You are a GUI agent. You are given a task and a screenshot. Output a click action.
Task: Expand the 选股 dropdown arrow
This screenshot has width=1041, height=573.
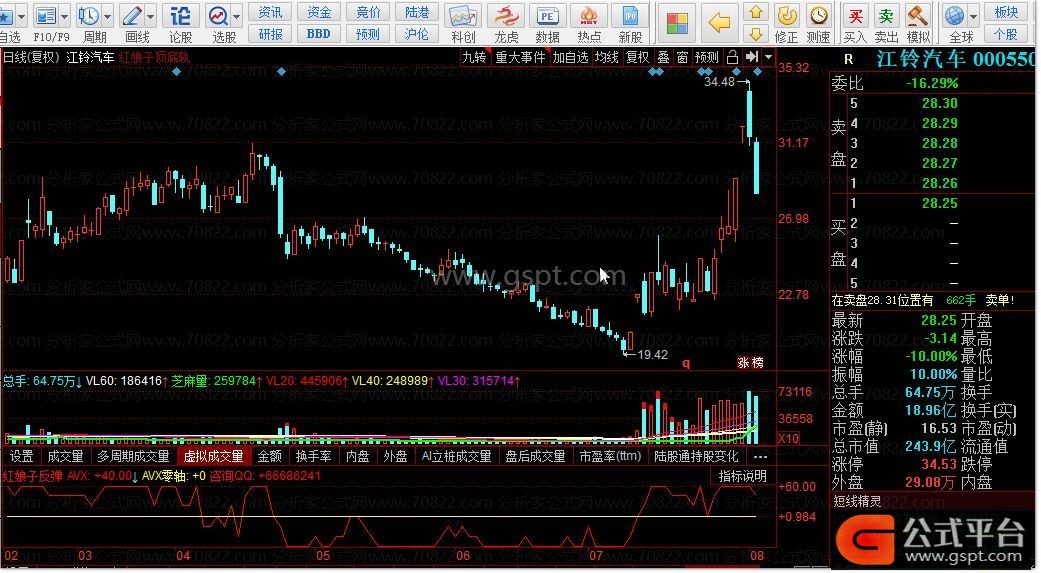click(236, 16)
